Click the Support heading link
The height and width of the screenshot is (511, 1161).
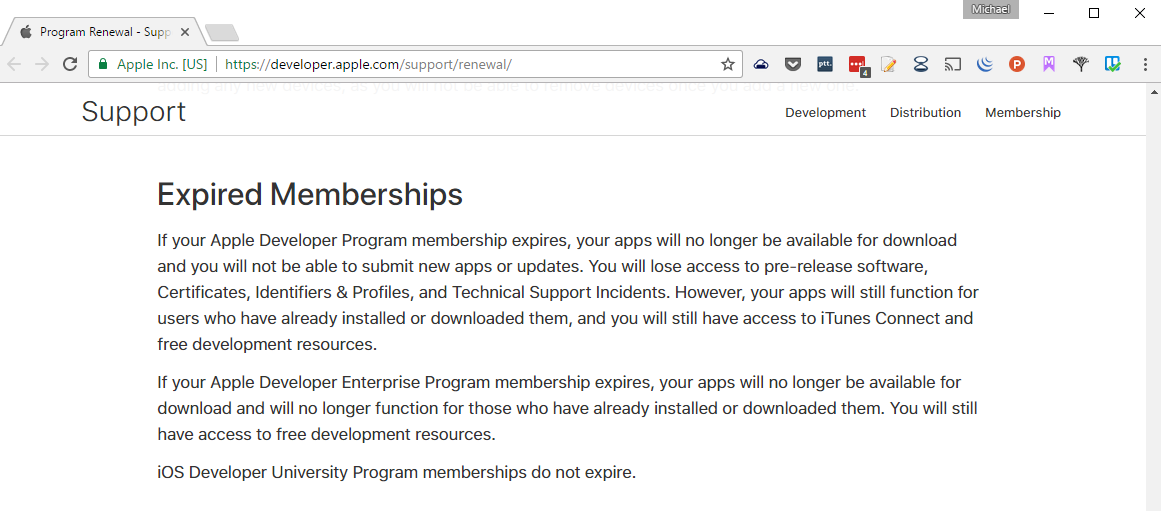tap(134, 111)
